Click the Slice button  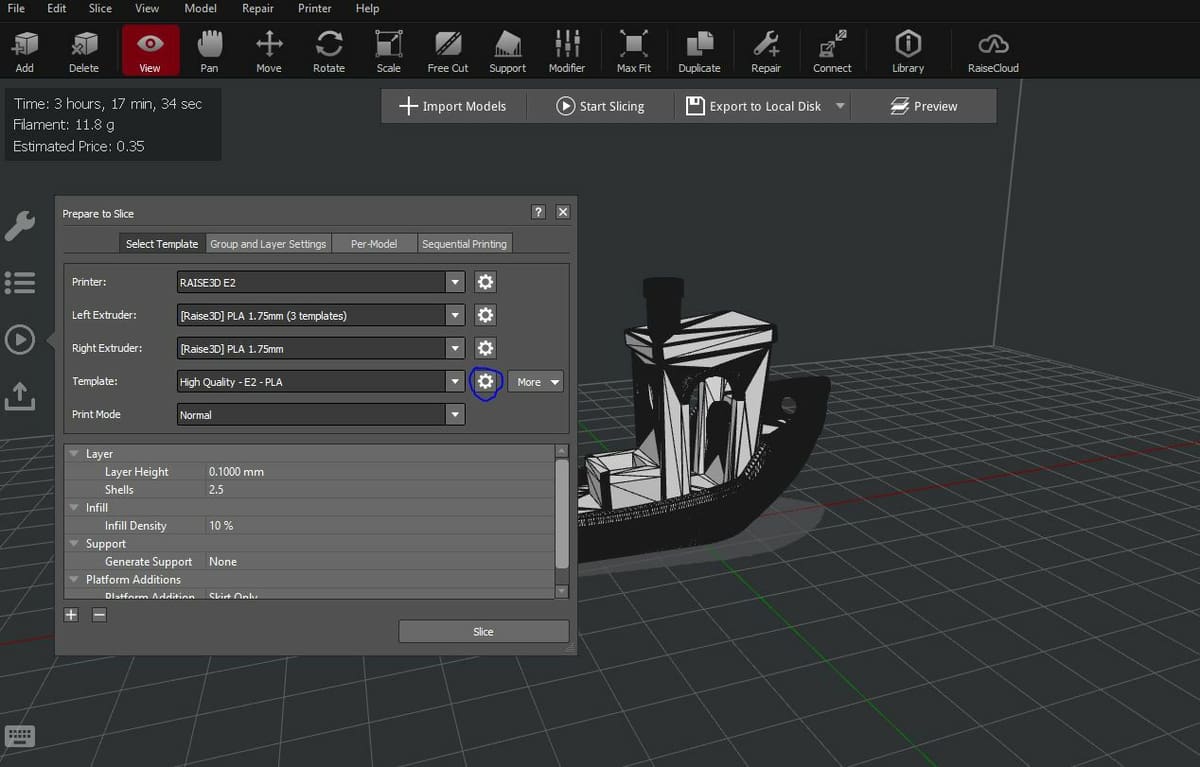coord(483,631)
